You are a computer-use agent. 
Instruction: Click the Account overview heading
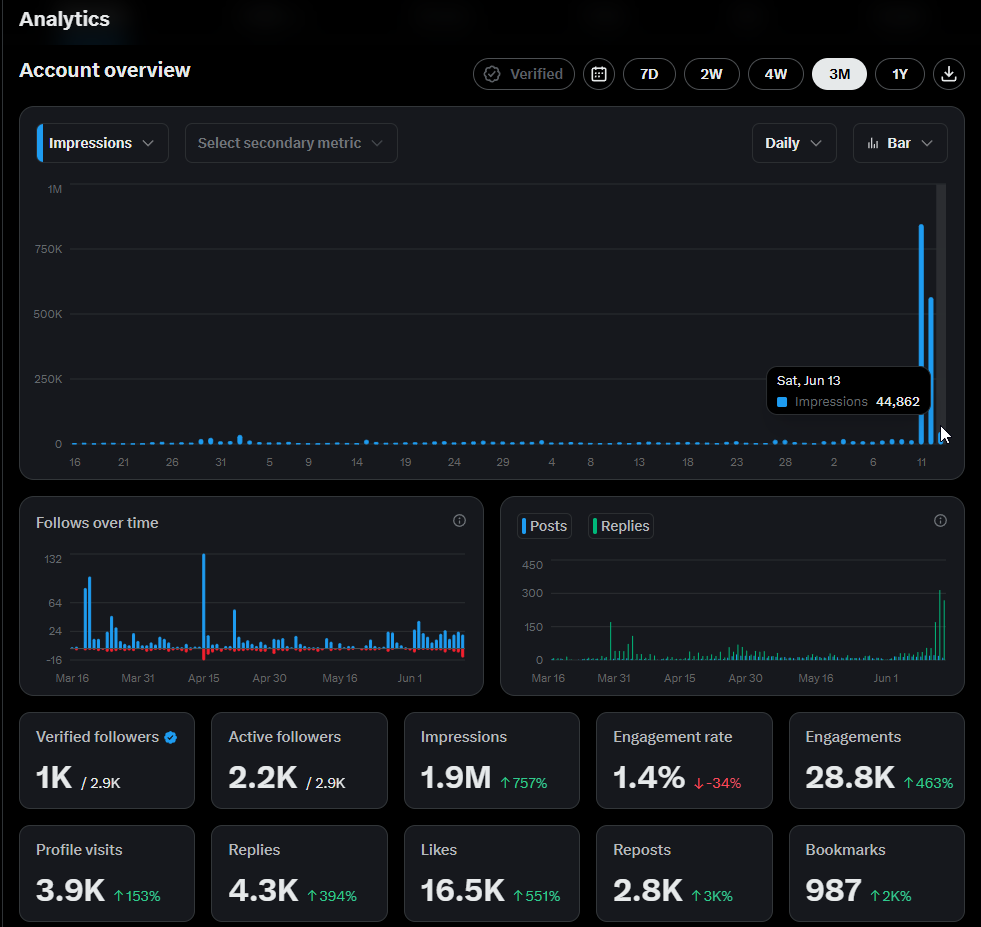[x=104, y=70]
